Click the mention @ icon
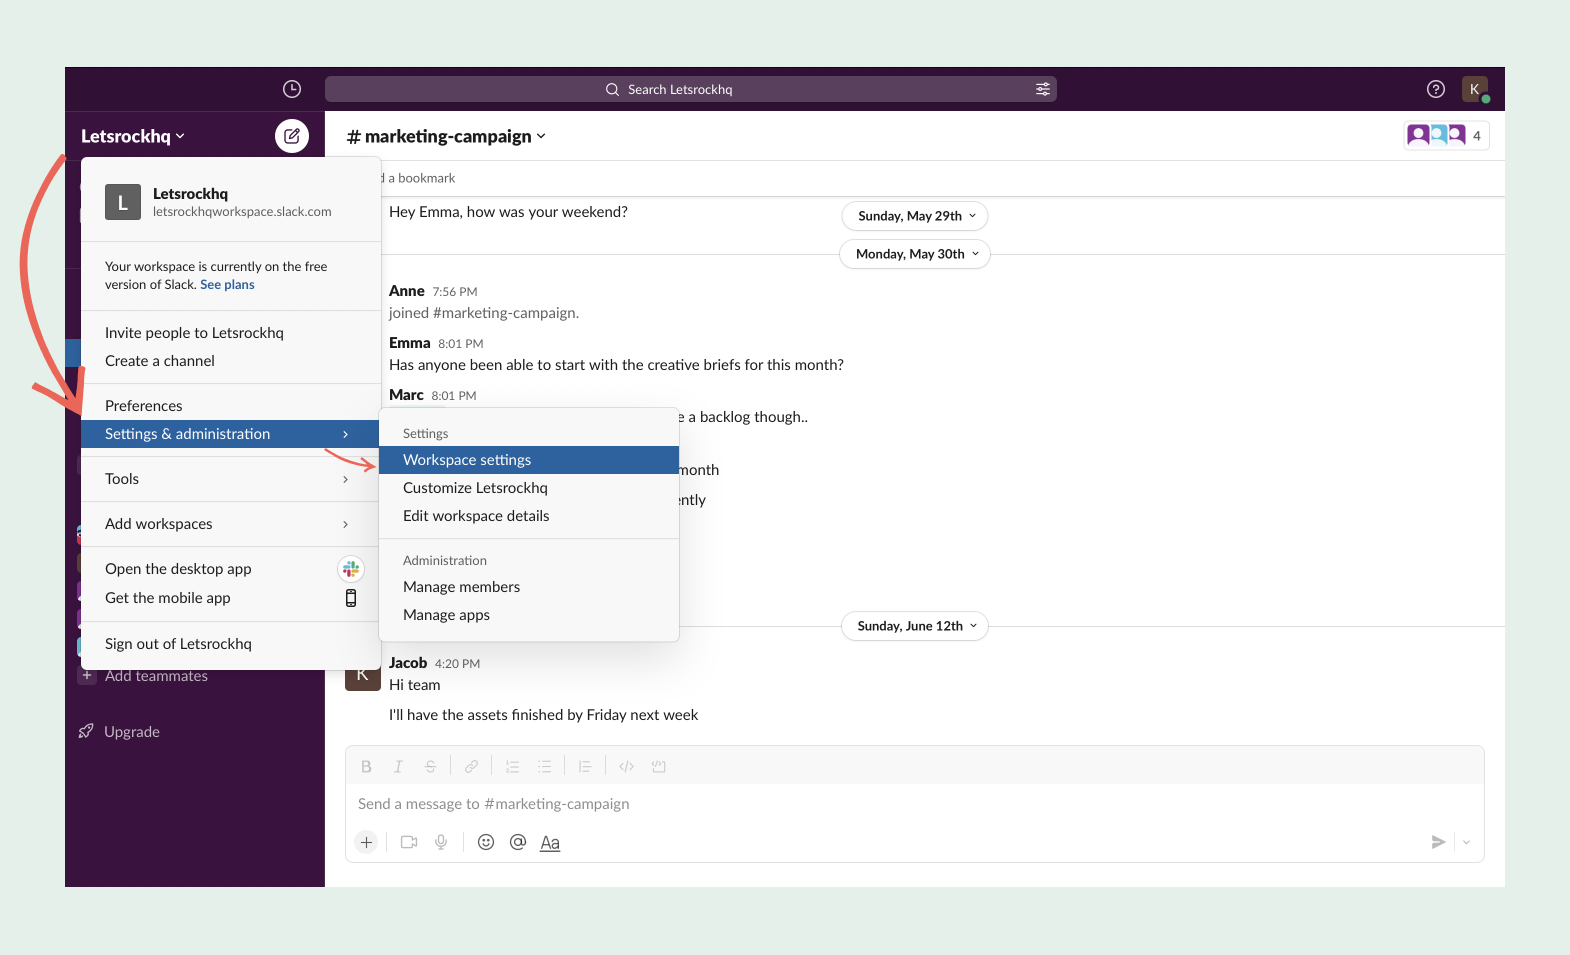This screenshot has height=955, width=1570. (x=518, y=842)
